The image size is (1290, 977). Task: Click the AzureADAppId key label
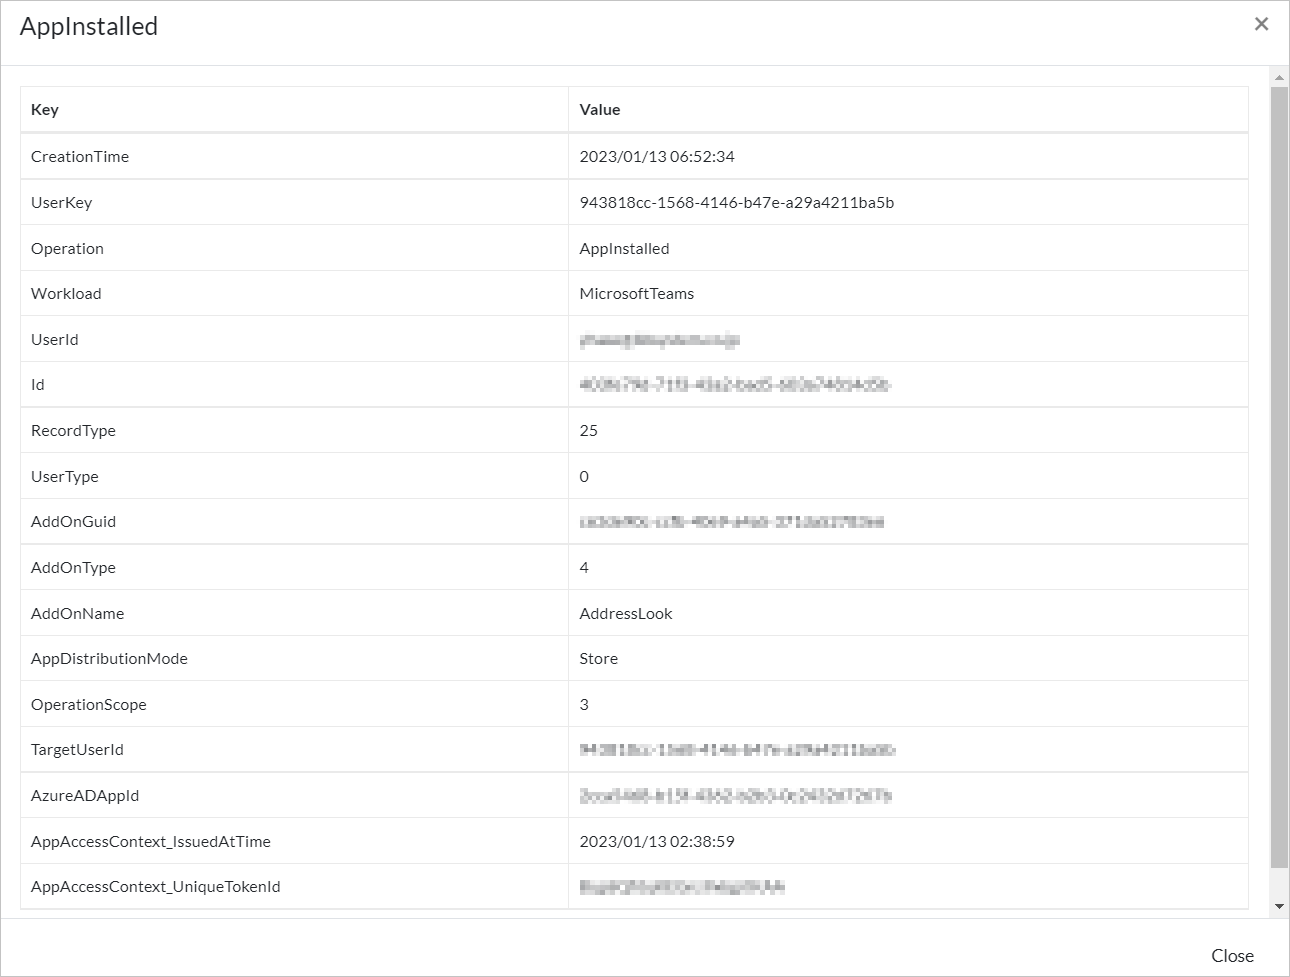[x=85, y=796]
